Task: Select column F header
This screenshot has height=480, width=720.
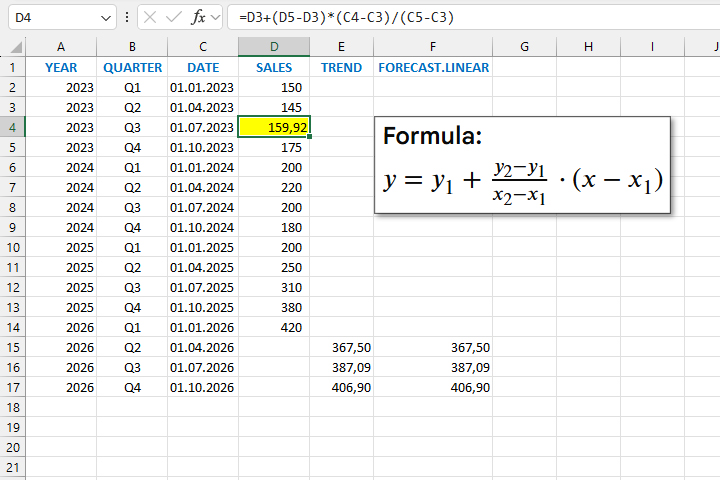Action: click(433, 47)
